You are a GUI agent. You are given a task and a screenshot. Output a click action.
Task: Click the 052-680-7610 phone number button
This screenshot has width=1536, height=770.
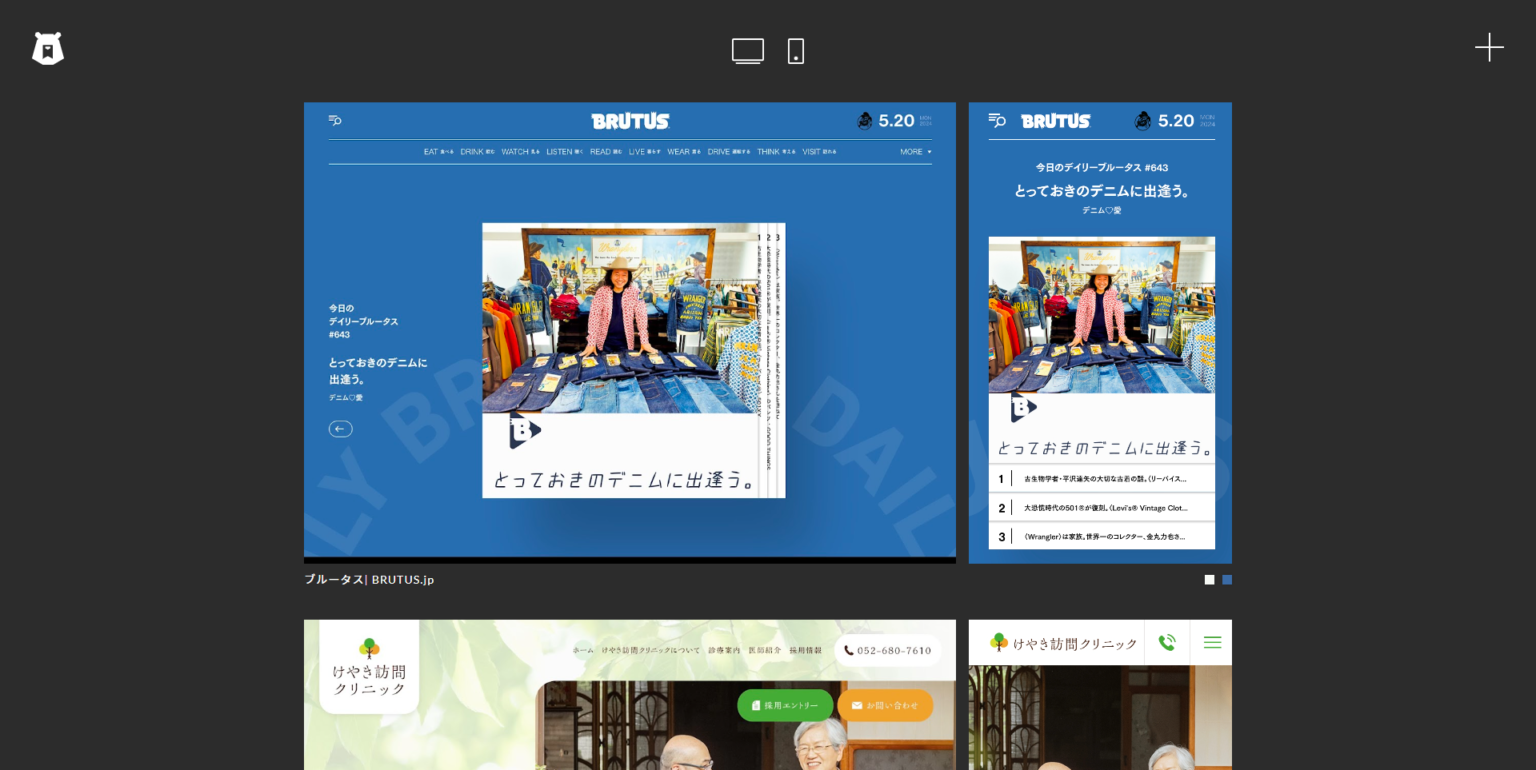pyautogui.click(x=888, y=650)
